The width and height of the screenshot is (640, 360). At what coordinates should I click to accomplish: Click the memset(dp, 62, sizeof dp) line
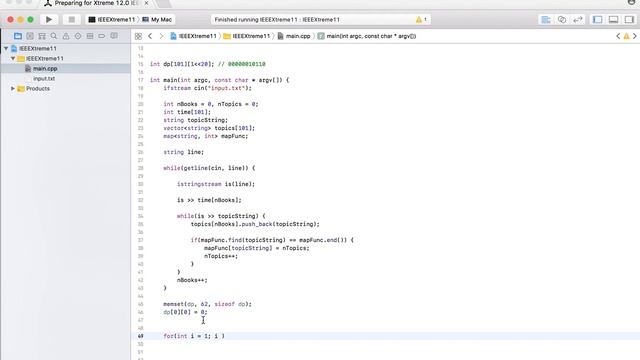[207, 304]
